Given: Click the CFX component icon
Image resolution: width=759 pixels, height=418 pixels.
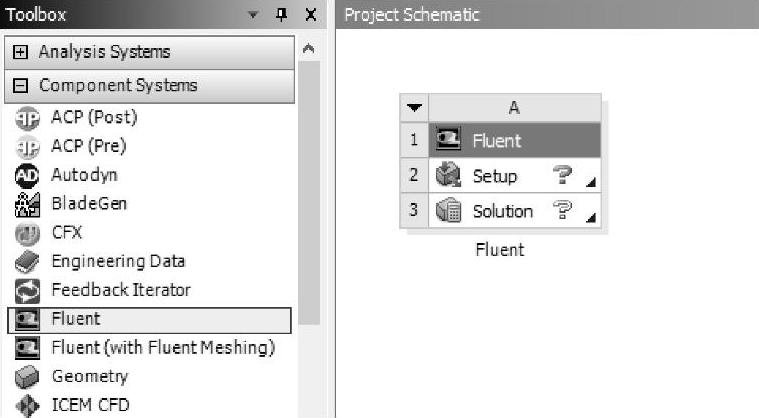Looking at the screenshot, I should pyautogui.click(x=27, y=233).
